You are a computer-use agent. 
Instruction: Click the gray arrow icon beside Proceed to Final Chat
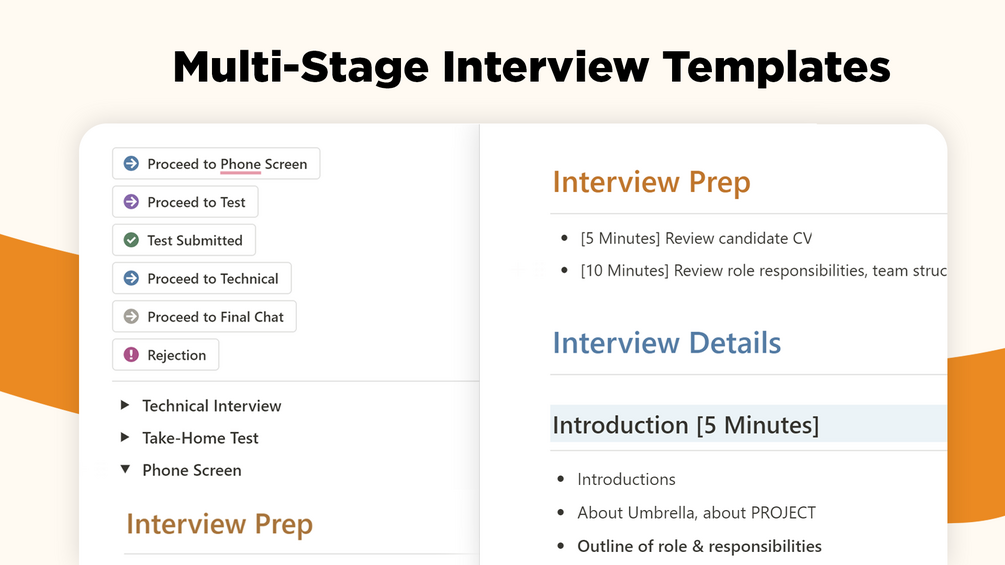pyautogui.click(x=131, y=317)
